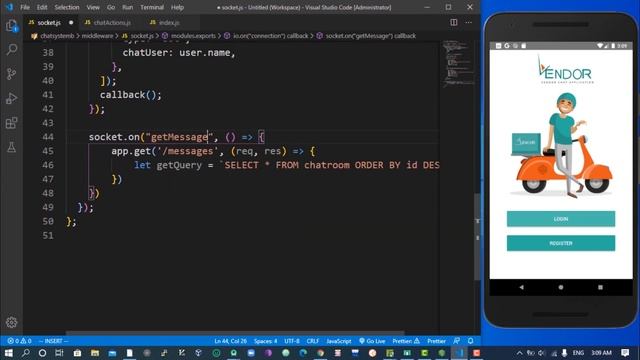Open the Explorer view in activity bar
Screen dimensions: 640x360
11,26
